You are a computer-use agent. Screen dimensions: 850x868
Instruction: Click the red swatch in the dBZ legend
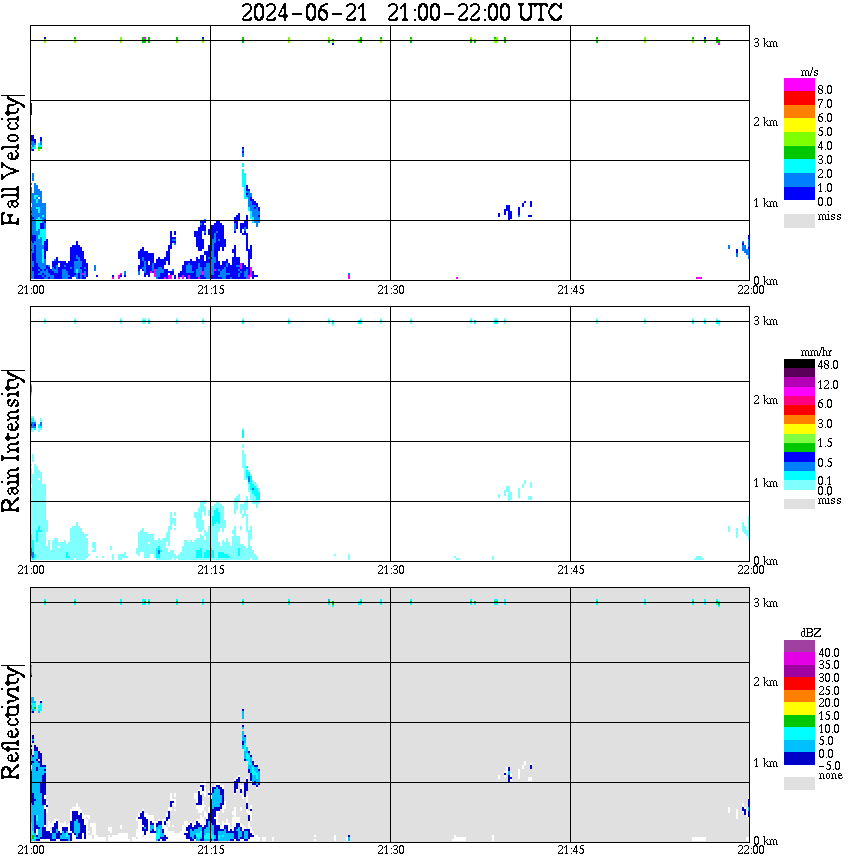[799, 684]
